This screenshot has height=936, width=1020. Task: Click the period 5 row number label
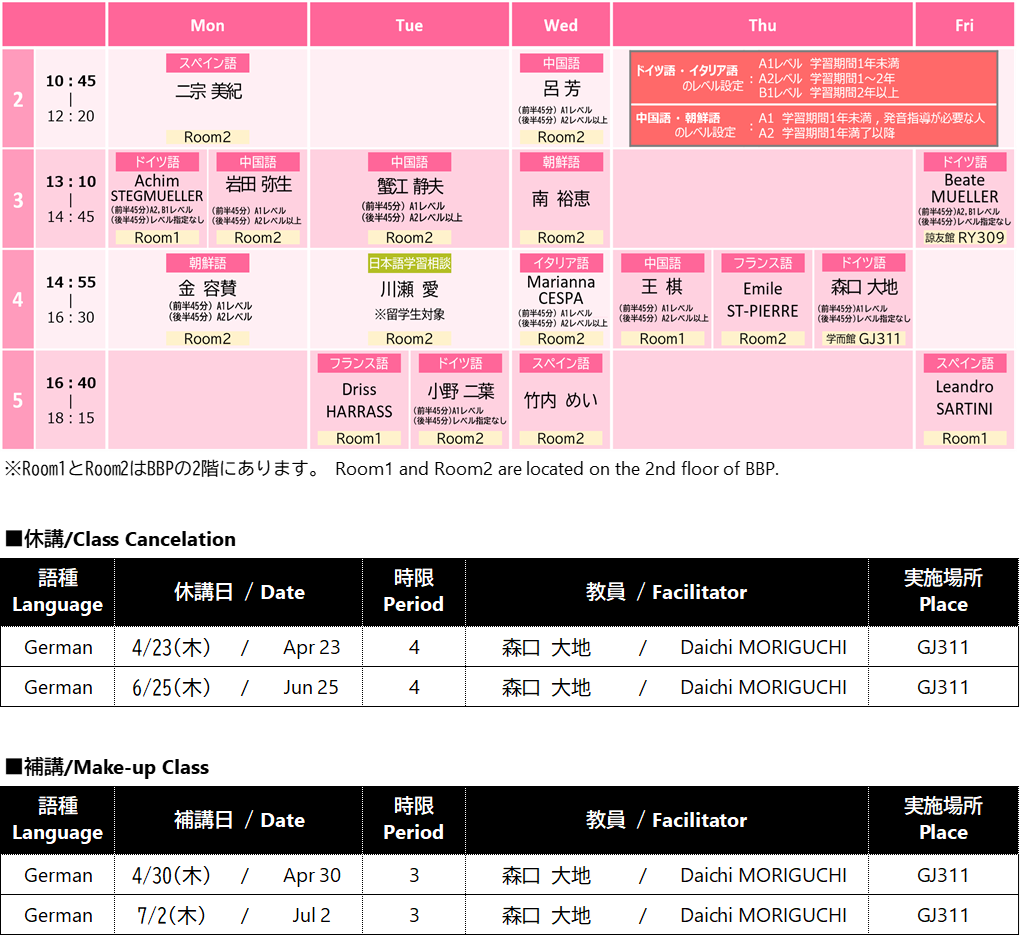[x=18, y=400]
